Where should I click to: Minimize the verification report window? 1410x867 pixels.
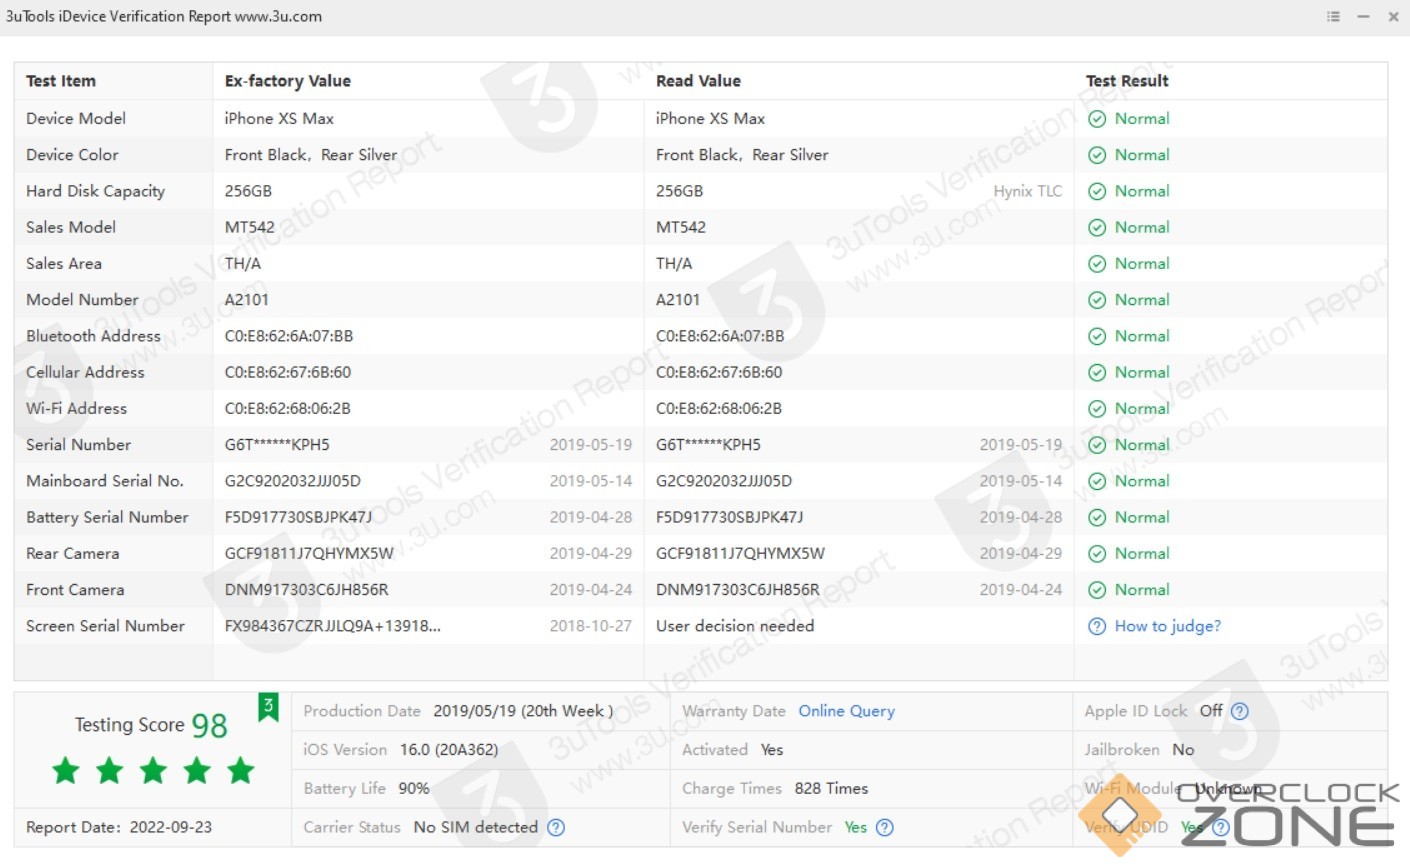1363,17
